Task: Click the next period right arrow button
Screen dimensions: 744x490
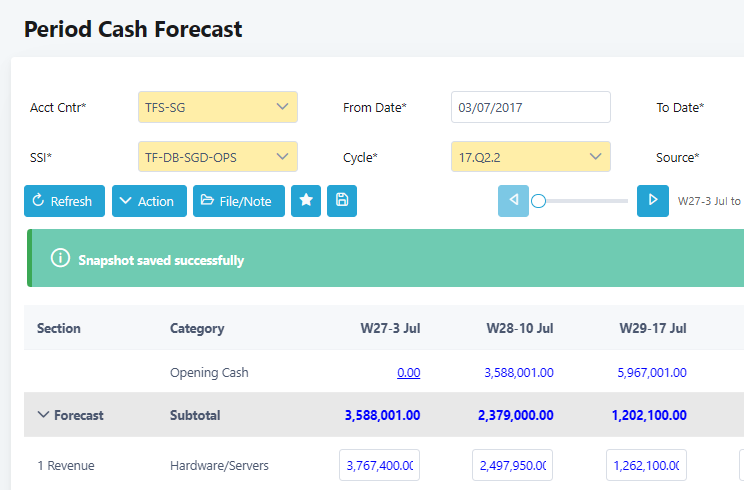Action: click(x=653, y=201)
